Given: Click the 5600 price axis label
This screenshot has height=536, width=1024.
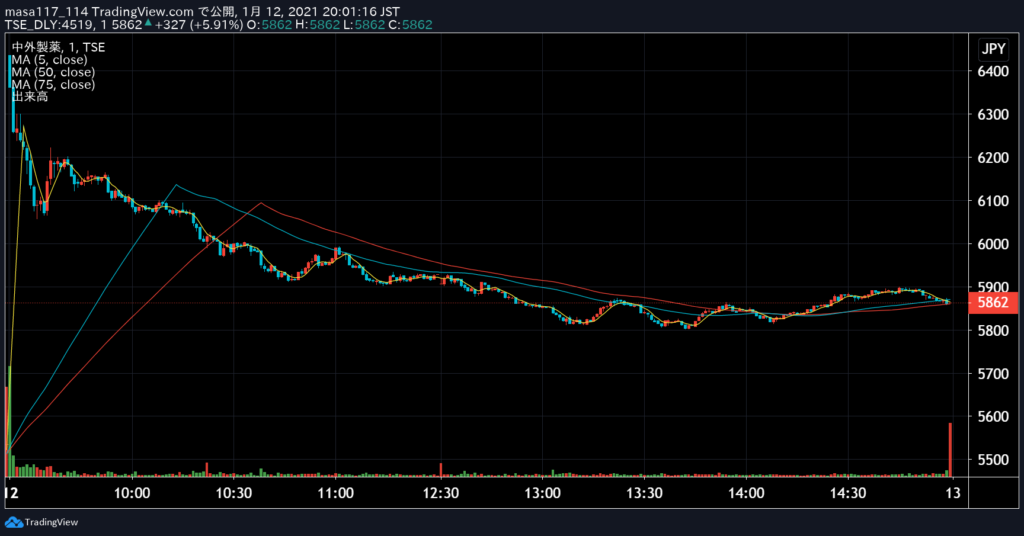Looking at the screenshot, I should (993, 417).
